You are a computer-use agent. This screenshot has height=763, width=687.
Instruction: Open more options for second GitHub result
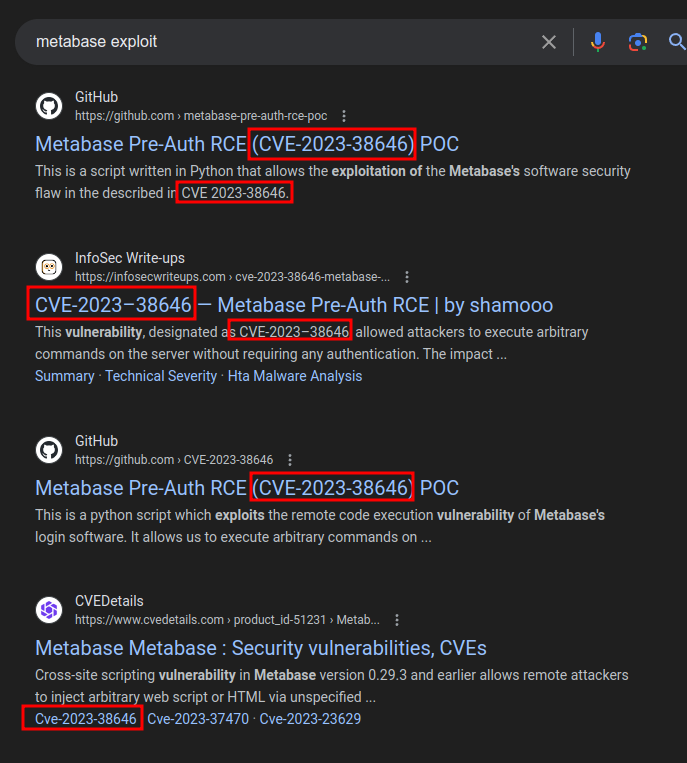click(290, 460)
